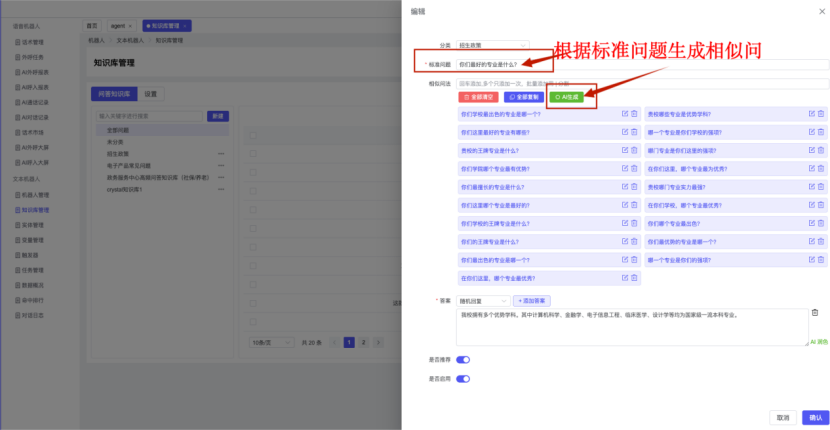Click the green AI生成 button
Image resolution: width=830 pixels, height=430 pixels.
click(x=566, y=97)
